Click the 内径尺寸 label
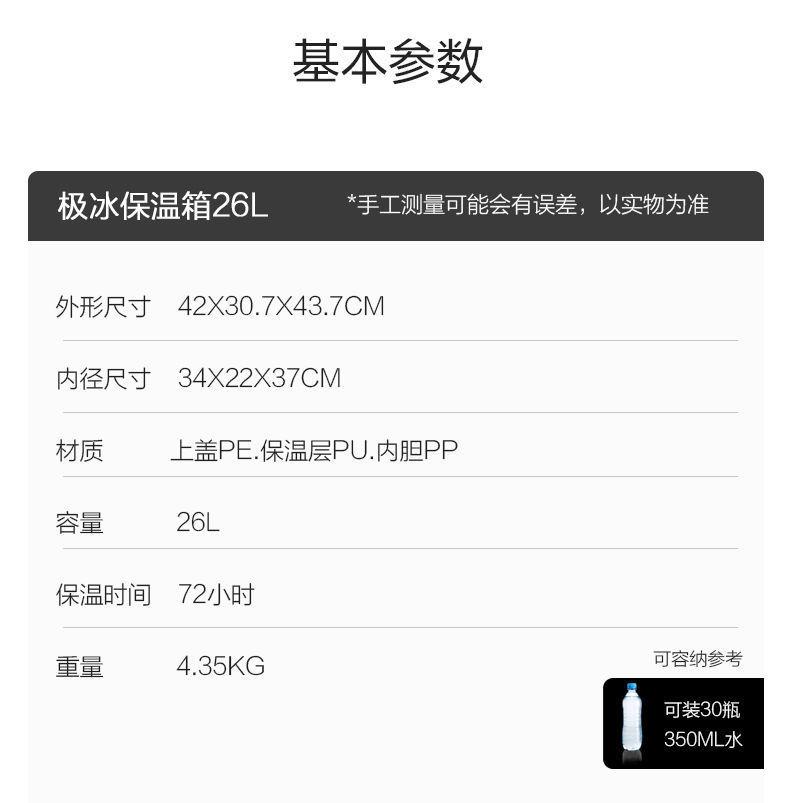This screenshot has height=803, width=790. pos(103,379)
